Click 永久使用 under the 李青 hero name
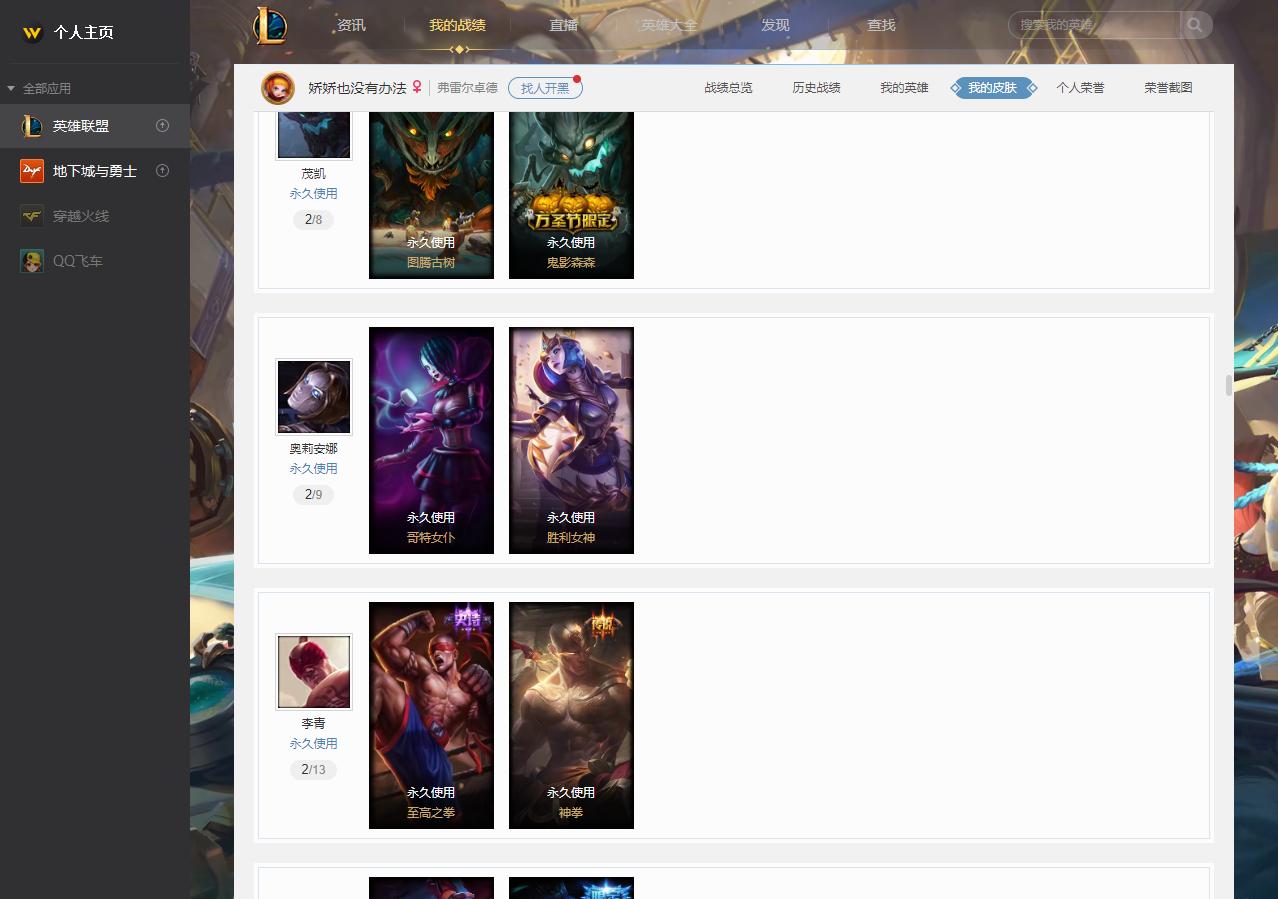 (314, 744)
